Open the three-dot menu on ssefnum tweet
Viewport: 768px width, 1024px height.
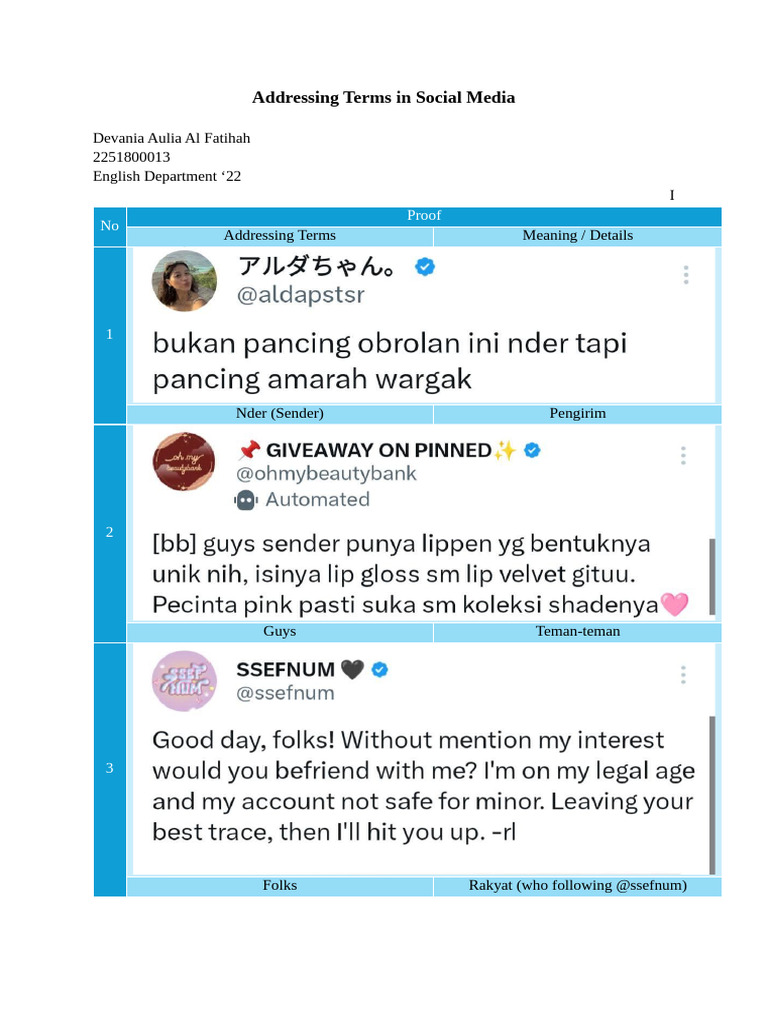pyautogui.click(x=683, y=675)
